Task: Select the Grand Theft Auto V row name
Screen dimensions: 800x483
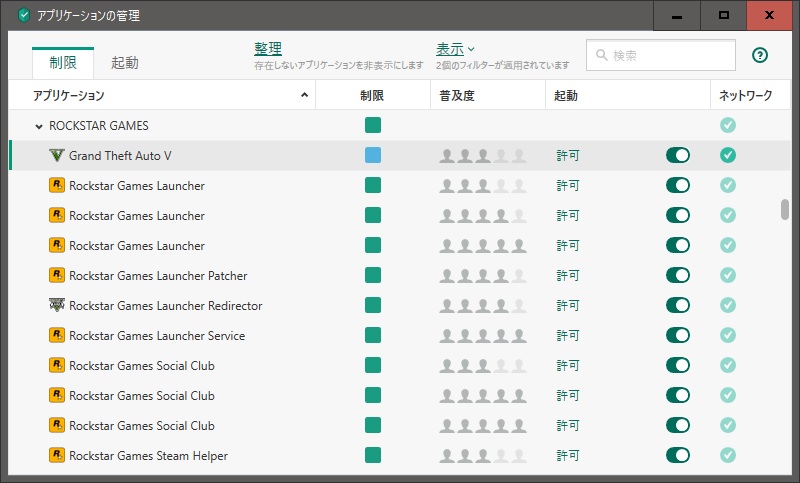Action: click(x=120, y=156)
